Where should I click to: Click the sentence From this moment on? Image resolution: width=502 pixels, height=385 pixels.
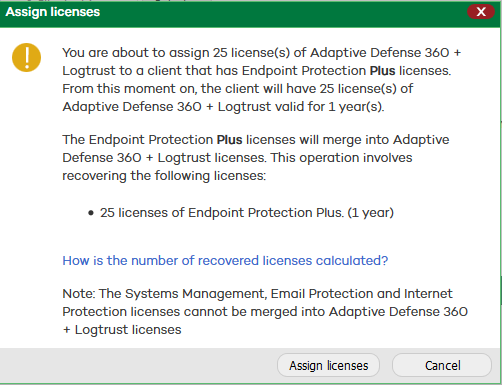pos(238,89)
